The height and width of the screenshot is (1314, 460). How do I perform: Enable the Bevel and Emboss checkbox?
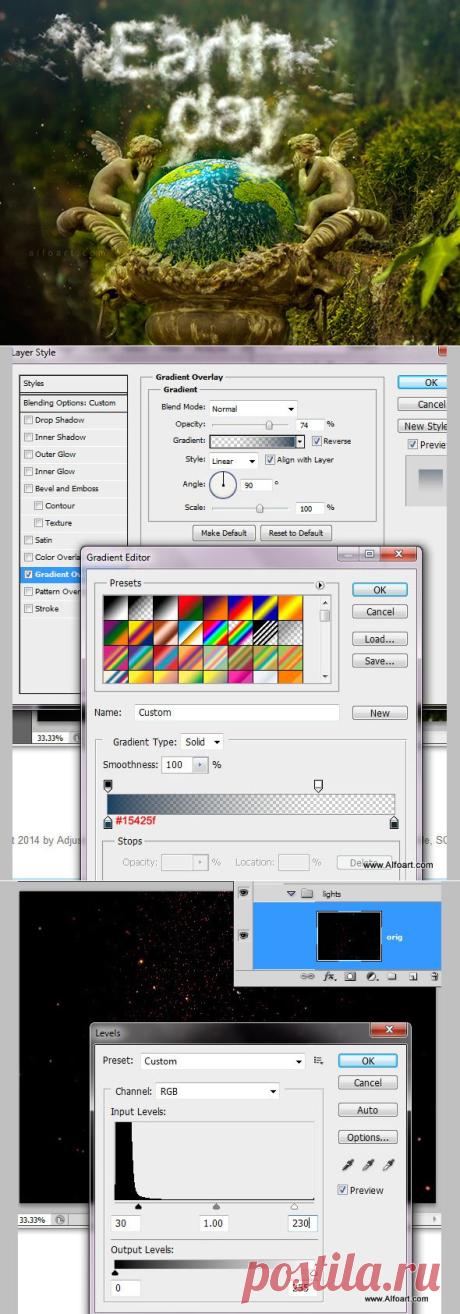(x=27, y=489)
